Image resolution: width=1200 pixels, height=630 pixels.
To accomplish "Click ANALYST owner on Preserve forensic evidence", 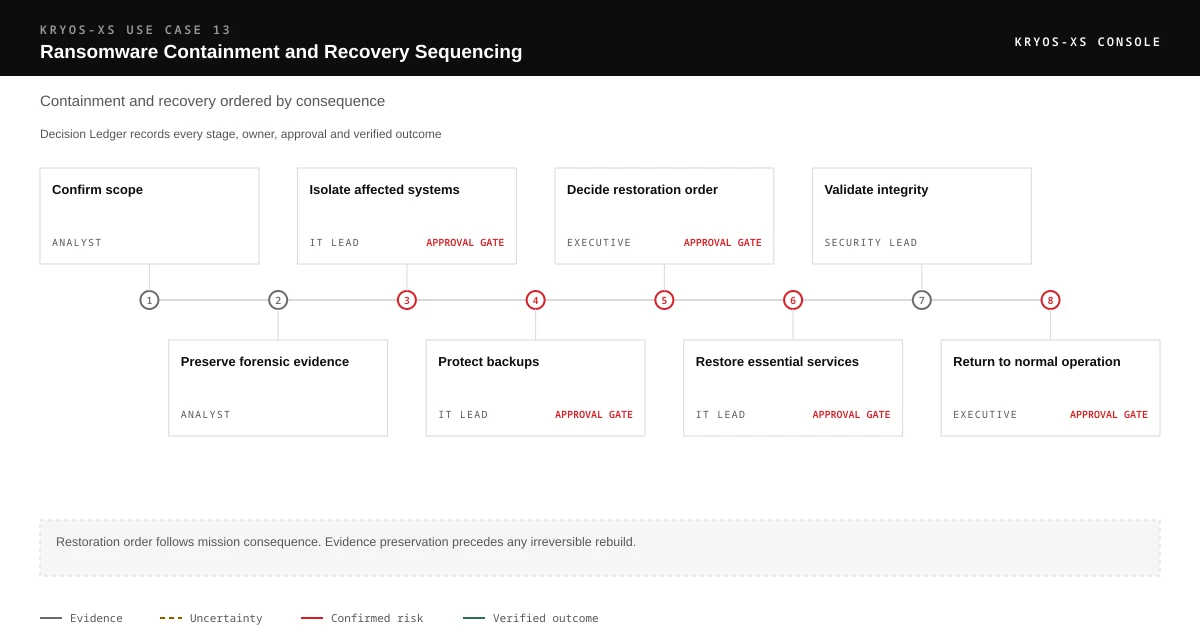I will coord(206,415).
